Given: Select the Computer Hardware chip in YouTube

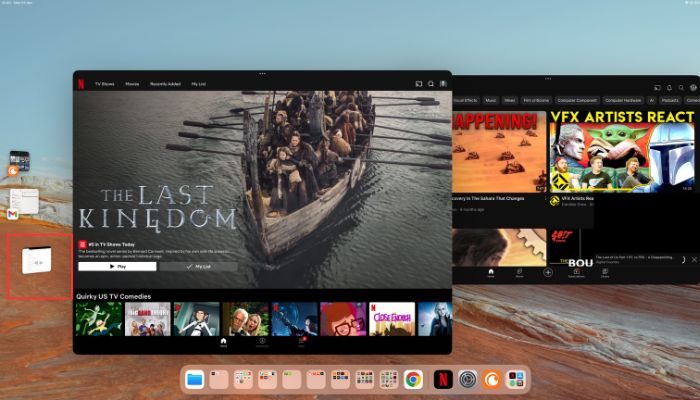Looking at the screenshot, I should point(623,100).
